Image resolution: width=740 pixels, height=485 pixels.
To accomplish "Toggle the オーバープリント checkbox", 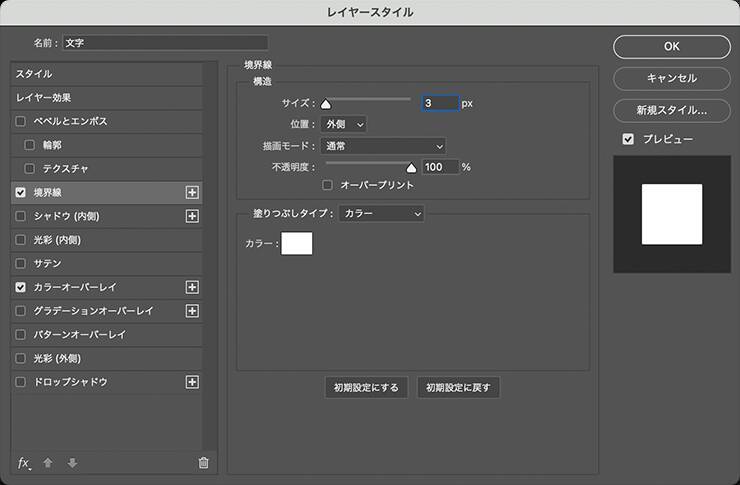I will 328,185.
